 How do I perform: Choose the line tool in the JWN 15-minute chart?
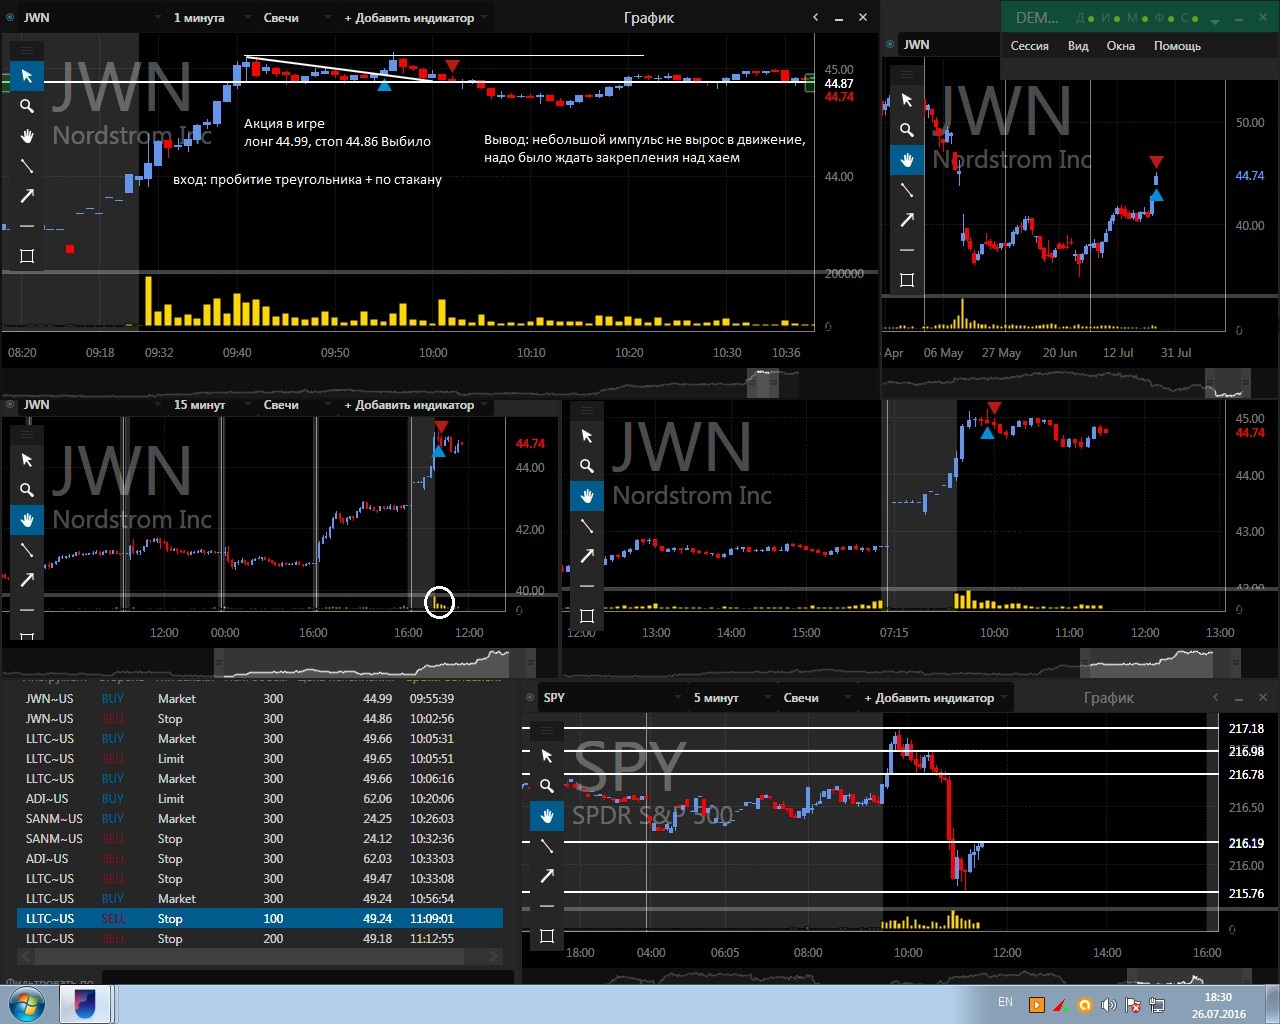pos(27,550)
